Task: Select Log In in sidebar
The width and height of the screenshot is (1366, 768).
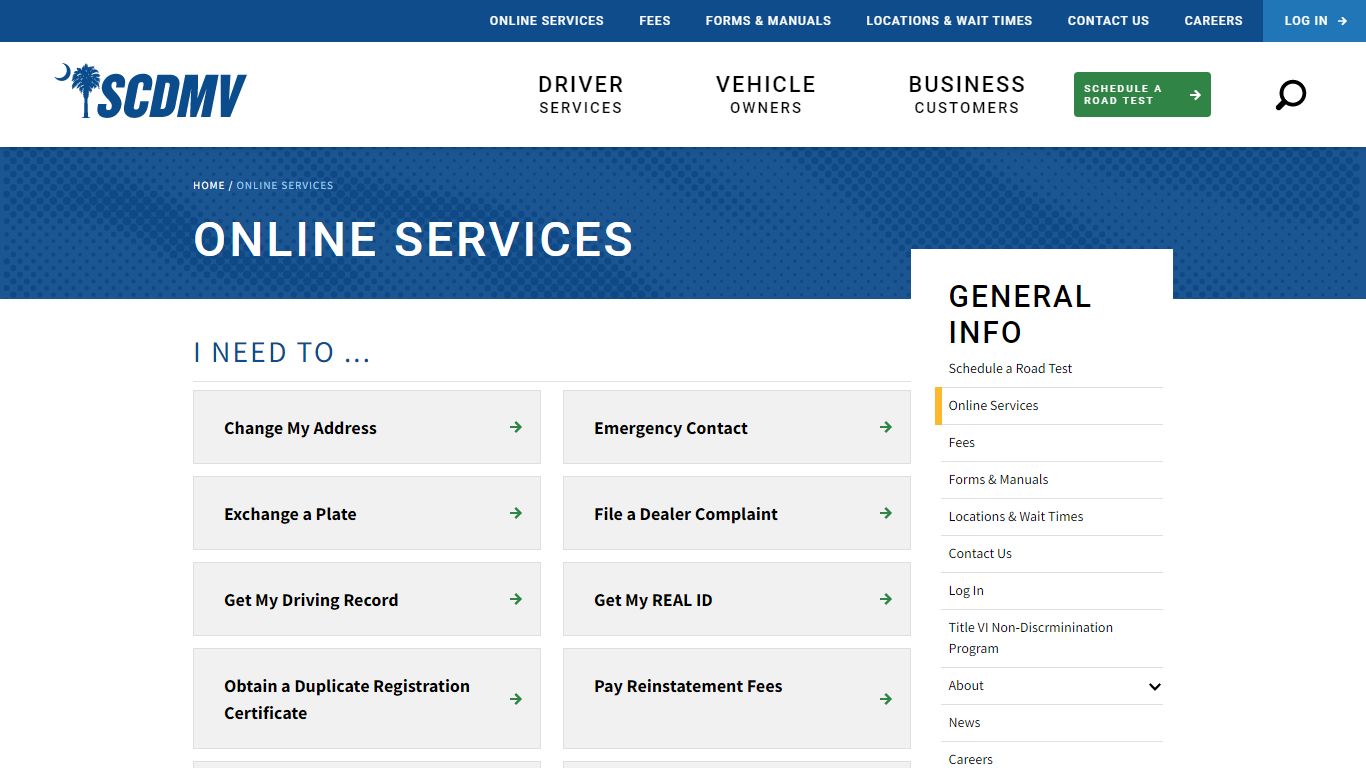Action: coord(966,590)
